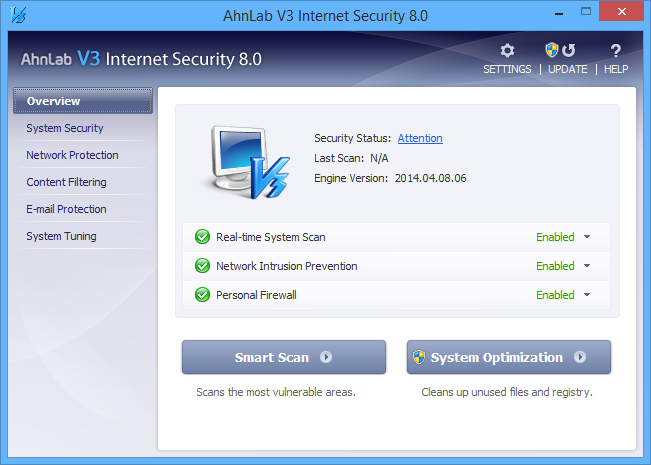Screen dimensions: 651x465
Task: Click the V3 monitor icon
Action: pos(246,160)
